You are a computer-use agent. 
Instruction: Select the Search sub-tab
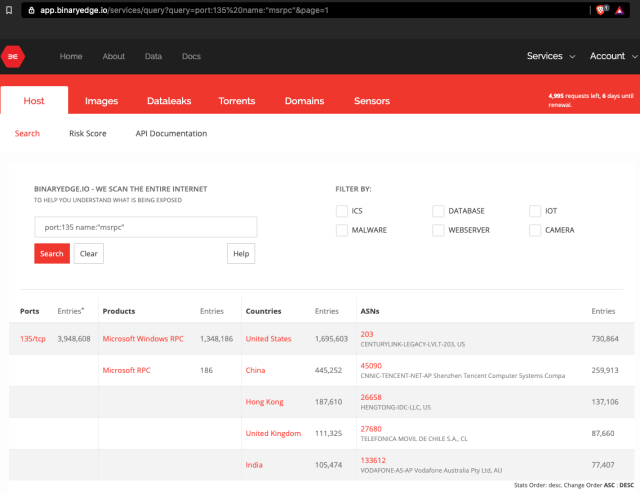(x=27, y=134)
